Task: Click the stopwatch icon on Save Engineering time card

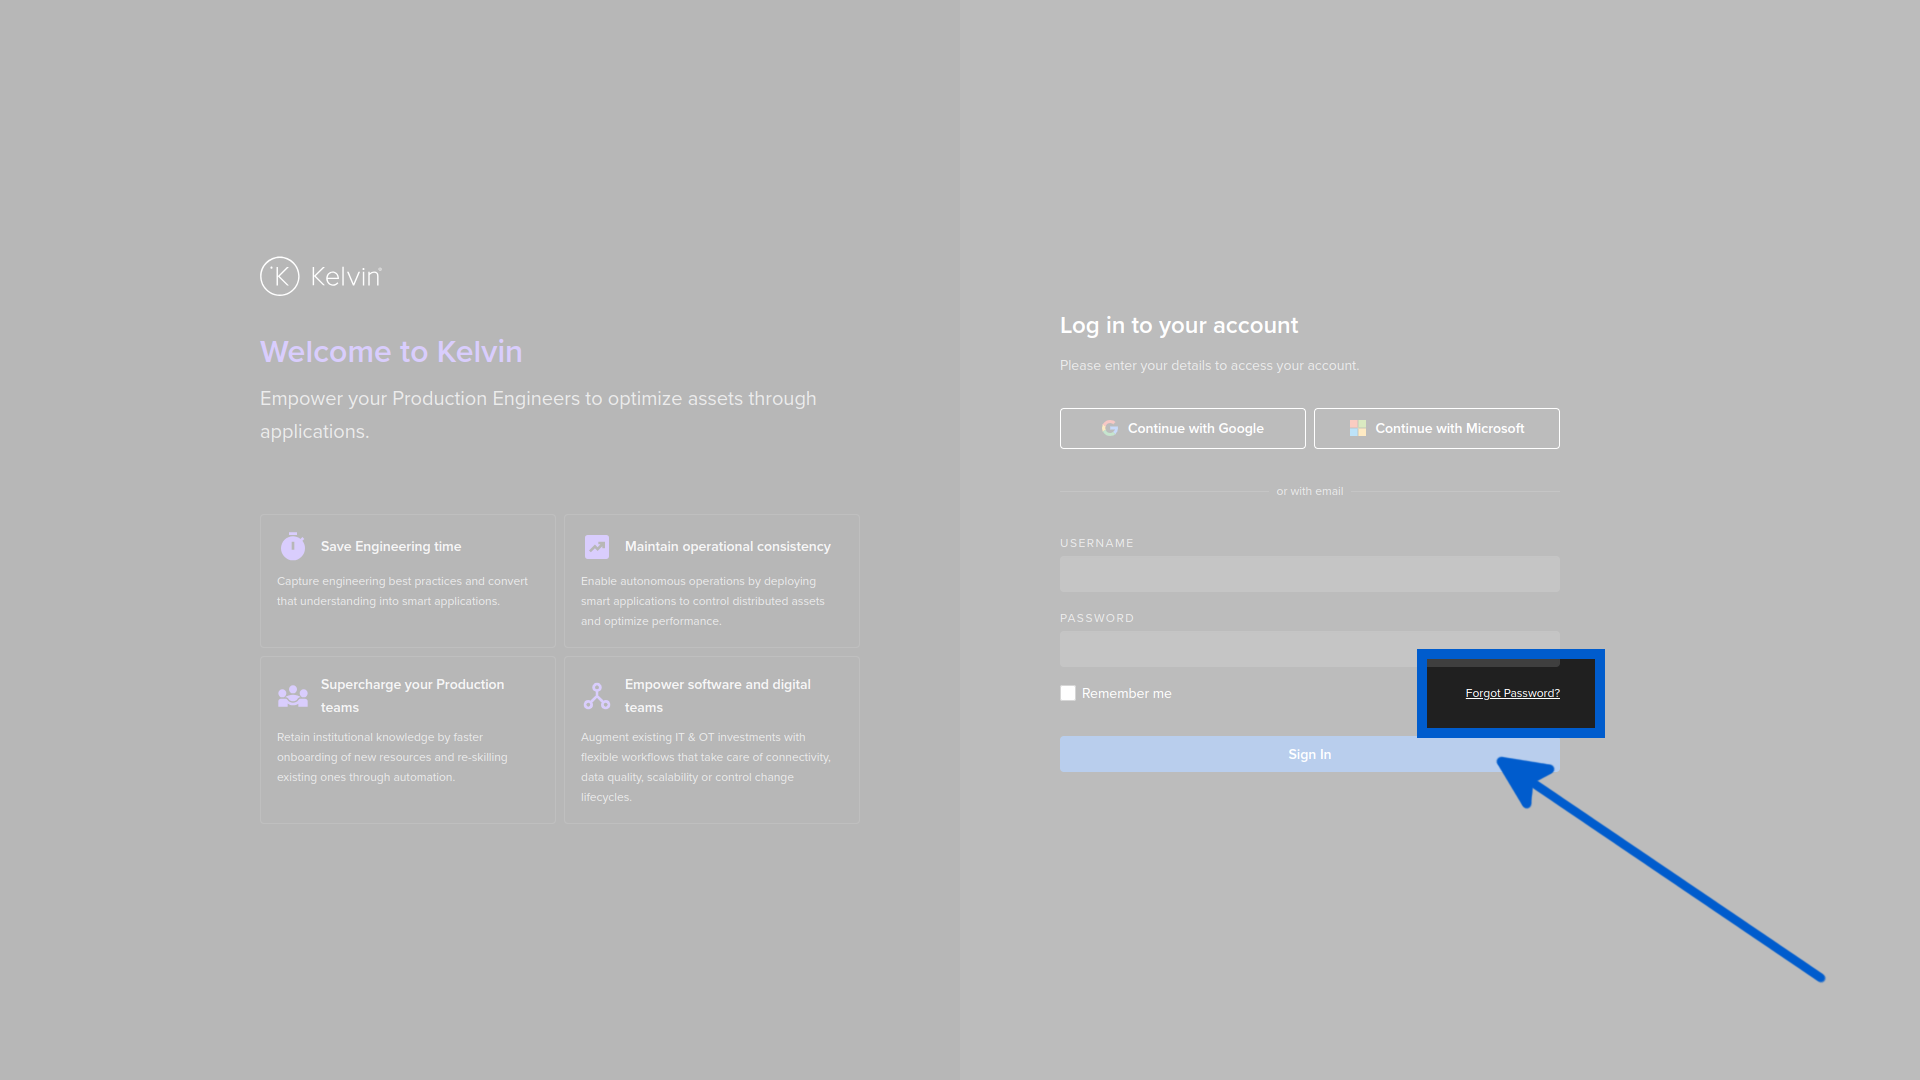Action: pyautogui.click(x=292, y=546)
